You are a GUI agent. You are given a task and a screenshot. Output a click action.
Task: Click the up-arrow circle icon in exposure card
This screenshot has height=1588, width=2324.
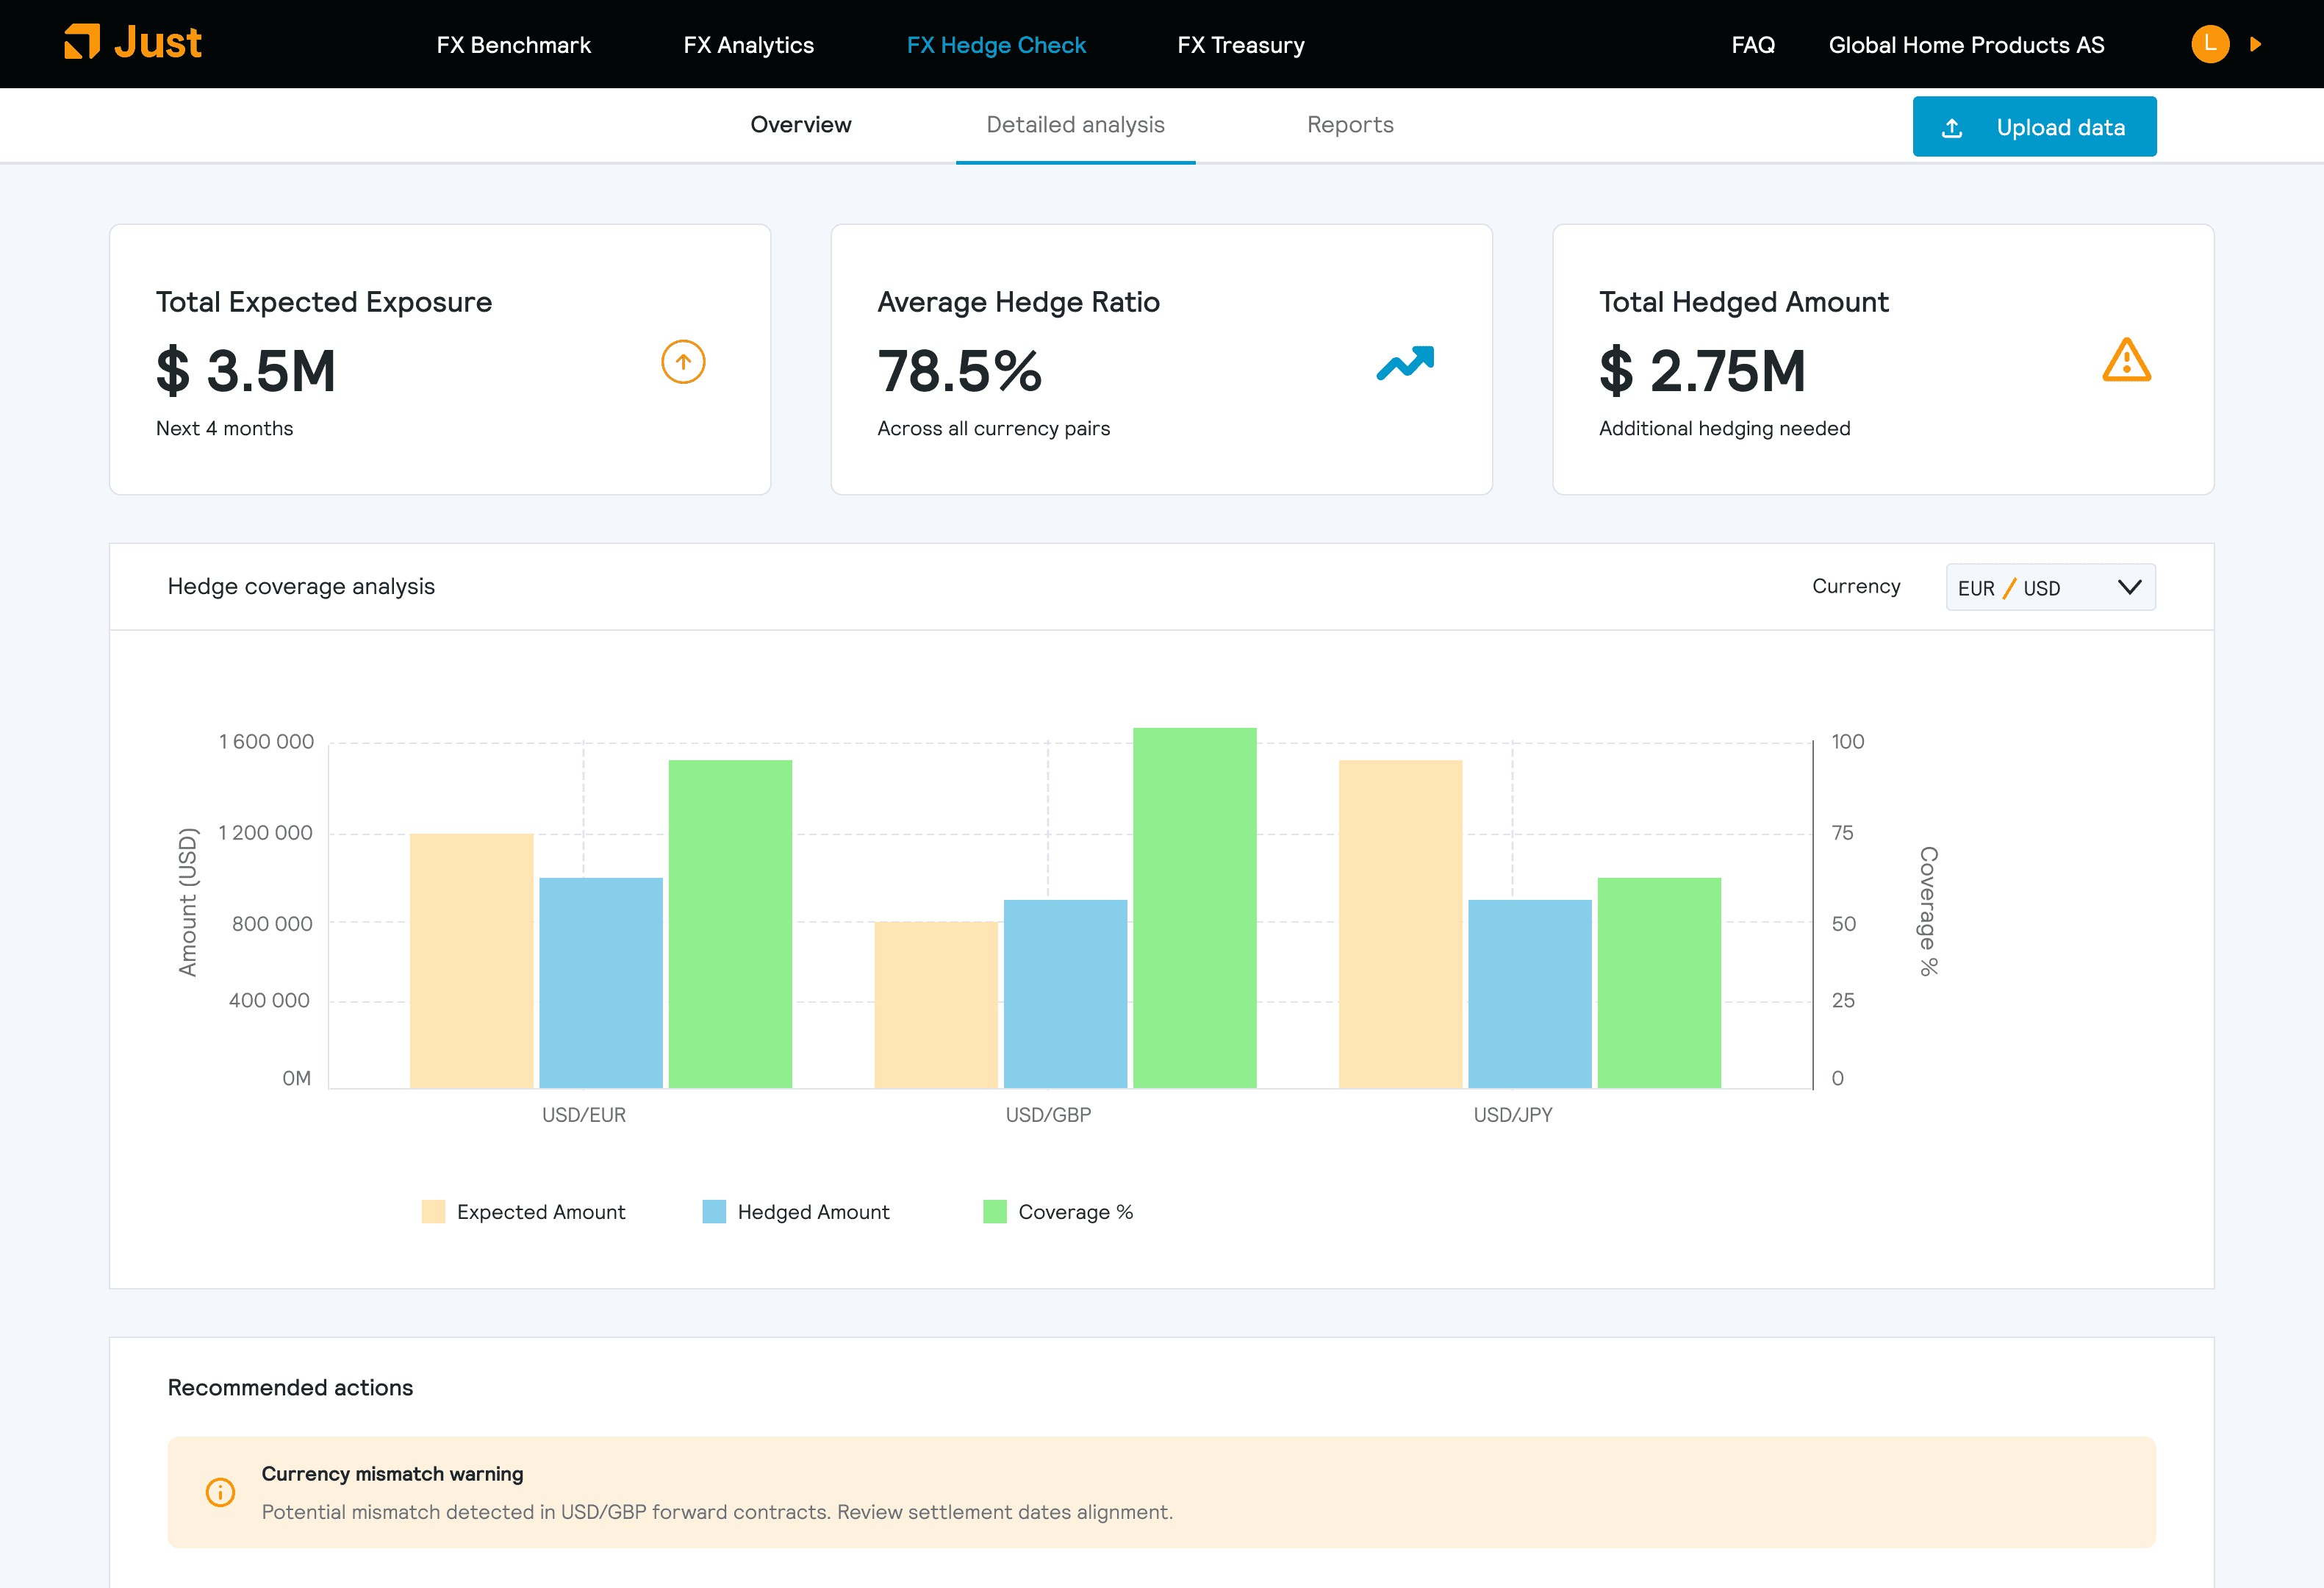click(683, 362)
